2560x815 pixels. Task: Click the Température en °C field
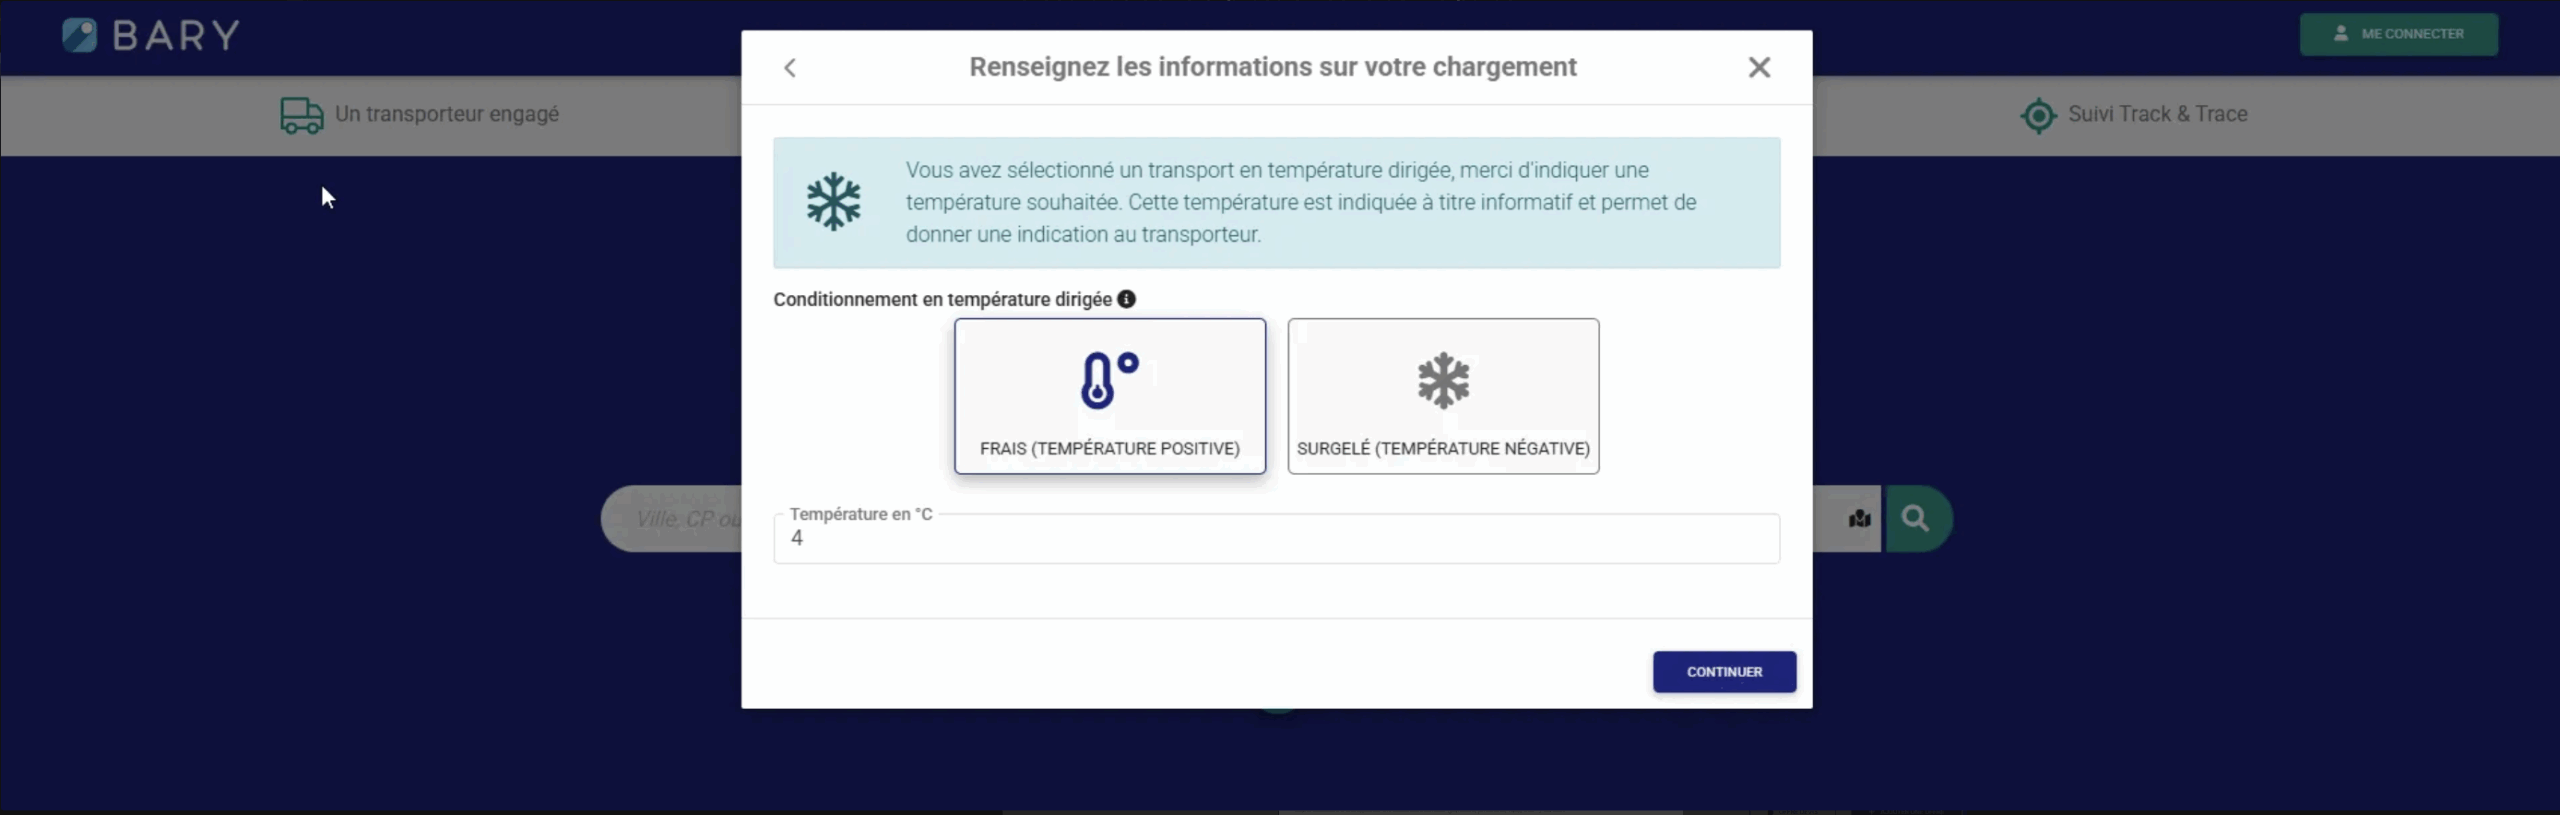pyautogui.click(x=1276, y=539)
